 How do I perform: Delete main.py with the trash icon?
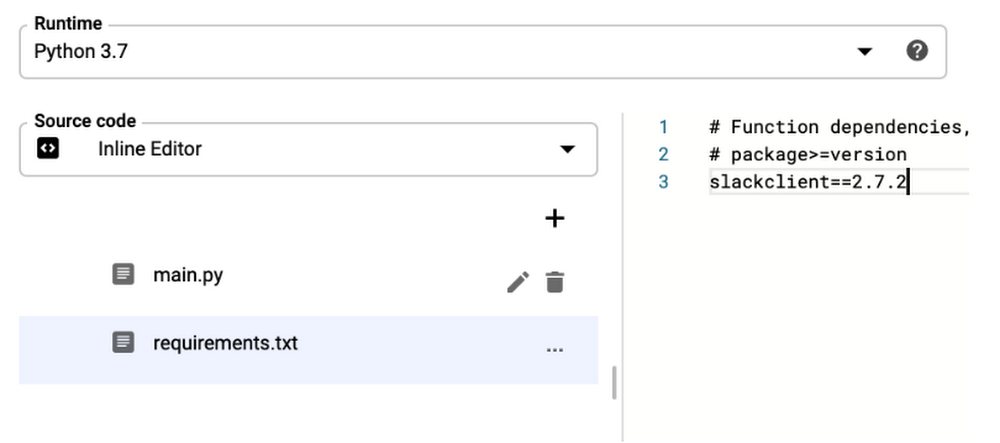555,282
